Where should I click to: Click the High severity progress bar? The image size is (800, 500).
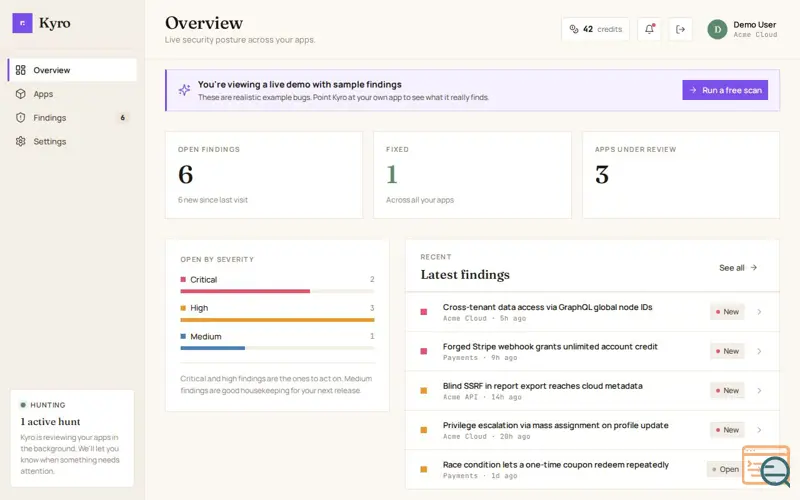[x=277, y=320]
